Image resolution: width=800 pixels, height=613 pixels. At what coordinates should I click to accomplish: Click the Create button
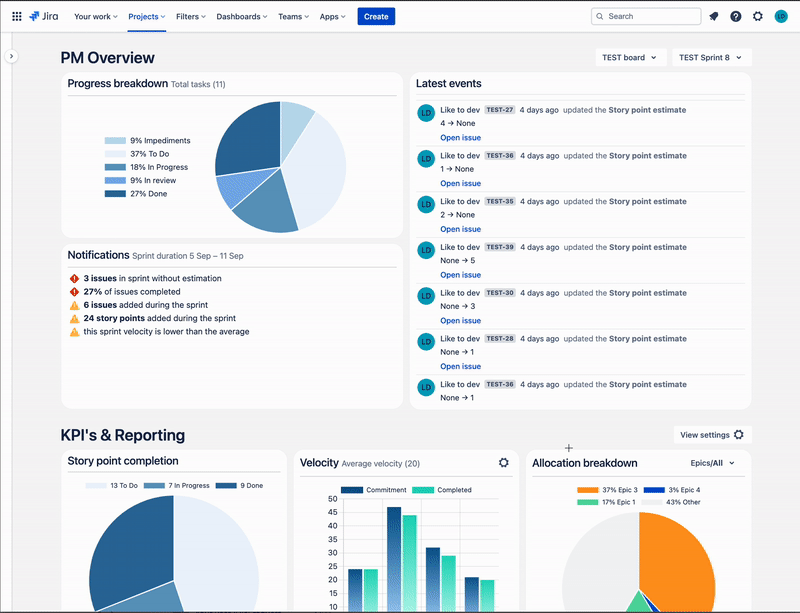[376, 16]
